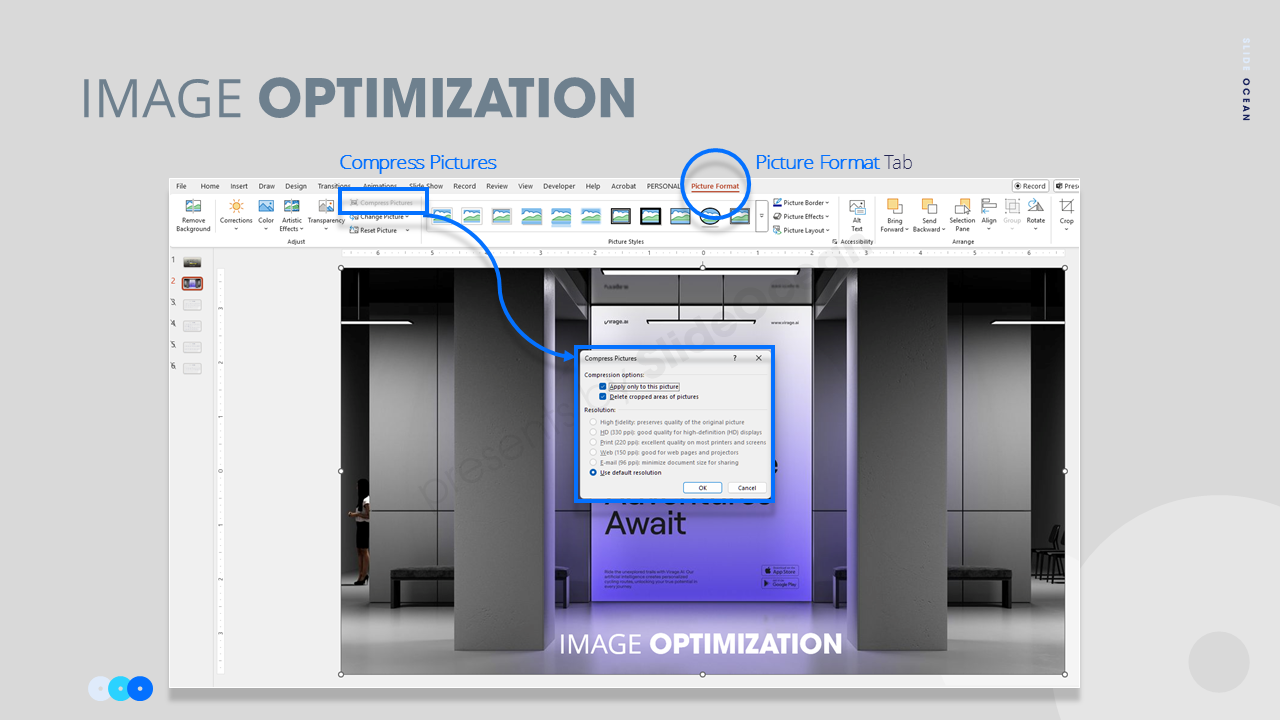Open the Picture Styles dialog launcher
Image resolution: width=1280 pixels, height=720 pixels.
[x=833, y=242]
